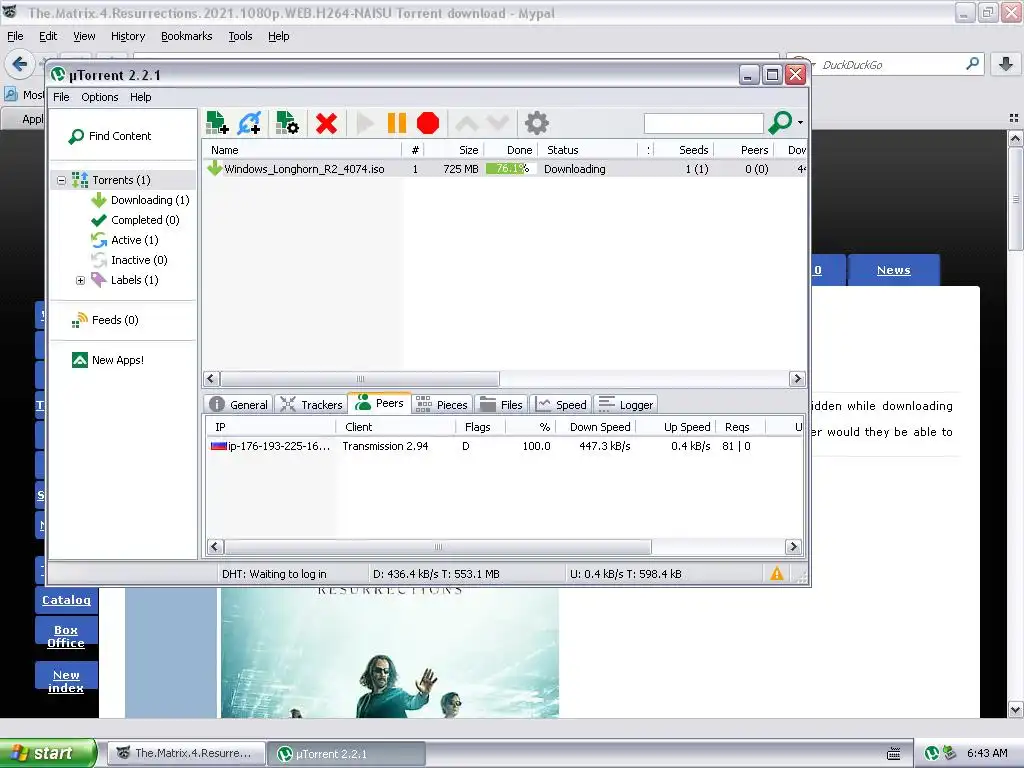
Task: Switch to the Trackers tab
Action: [x=311, y=405]
